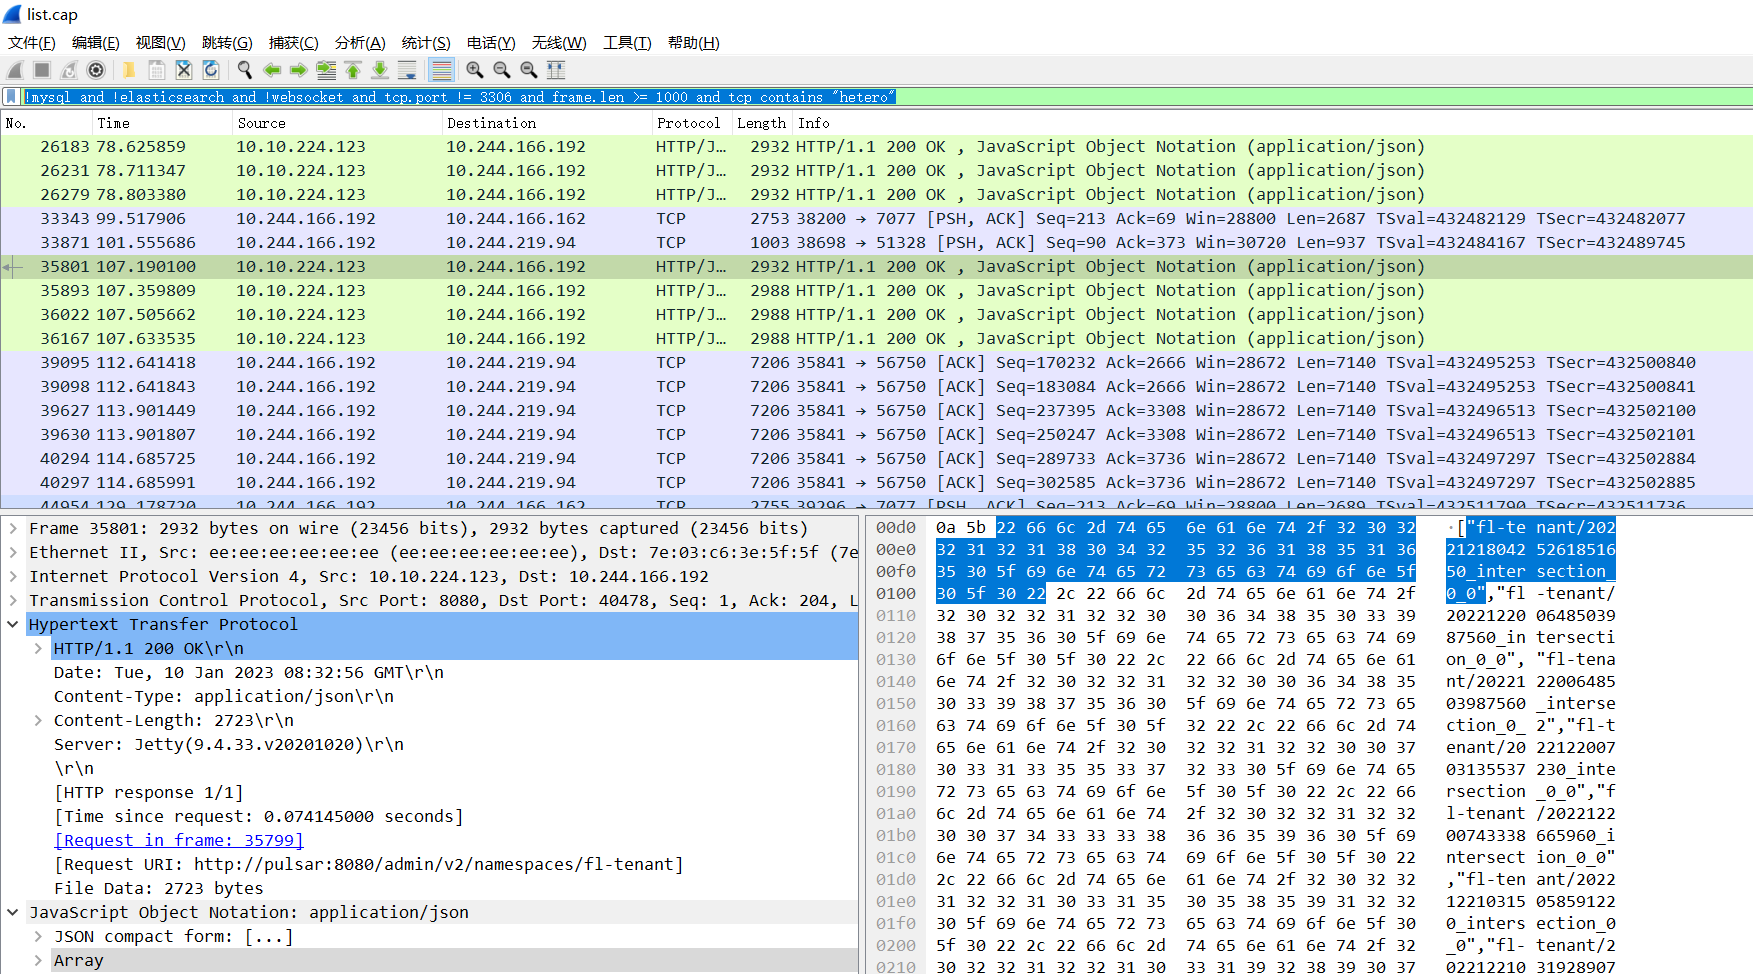Expand the JSON compact form node
The image size is (1753, 974).
pos(38,936)
